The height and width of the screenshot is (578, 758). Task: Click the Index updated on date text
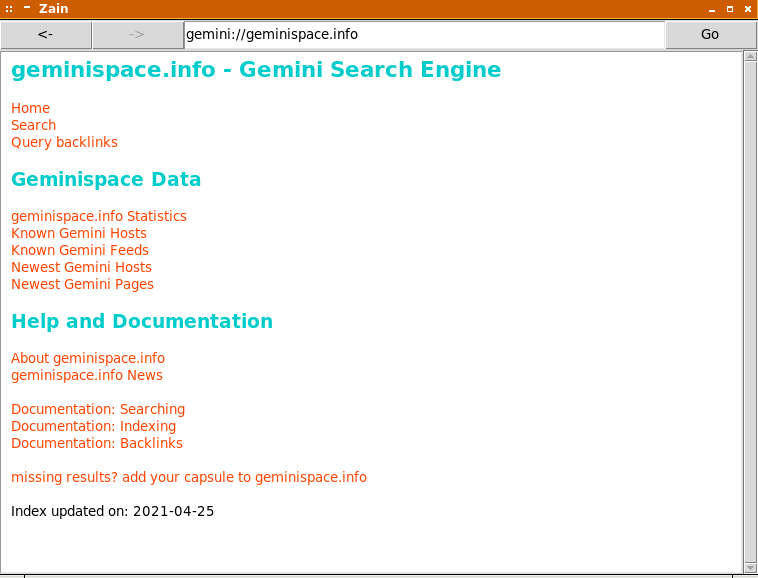[113, 511]
